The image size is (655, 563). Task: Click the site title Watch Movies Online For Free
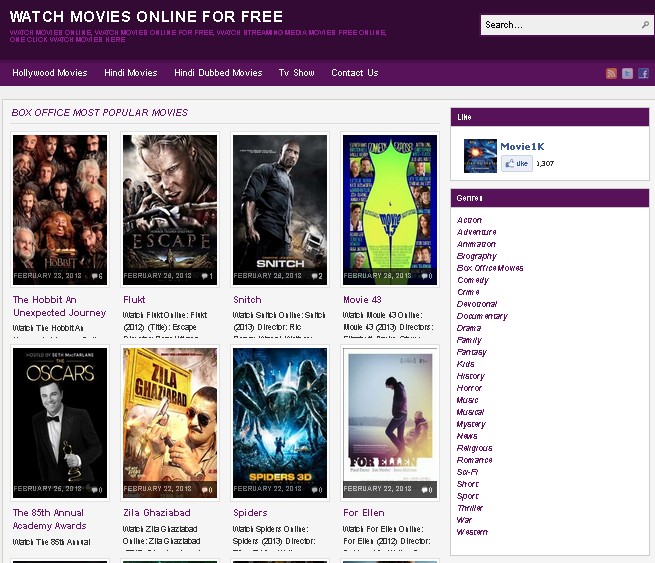pos(146,17)
